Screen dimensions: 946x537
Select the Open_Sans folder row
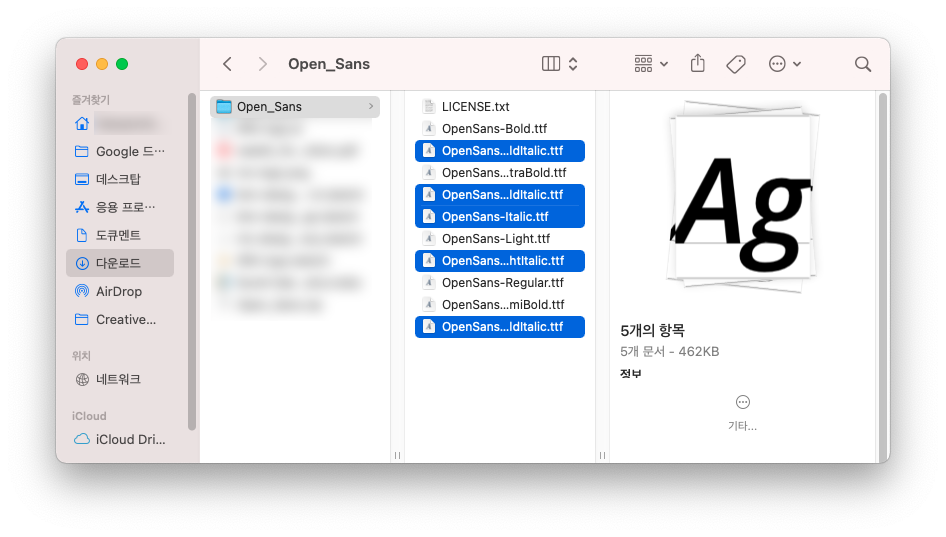(295, 107)
